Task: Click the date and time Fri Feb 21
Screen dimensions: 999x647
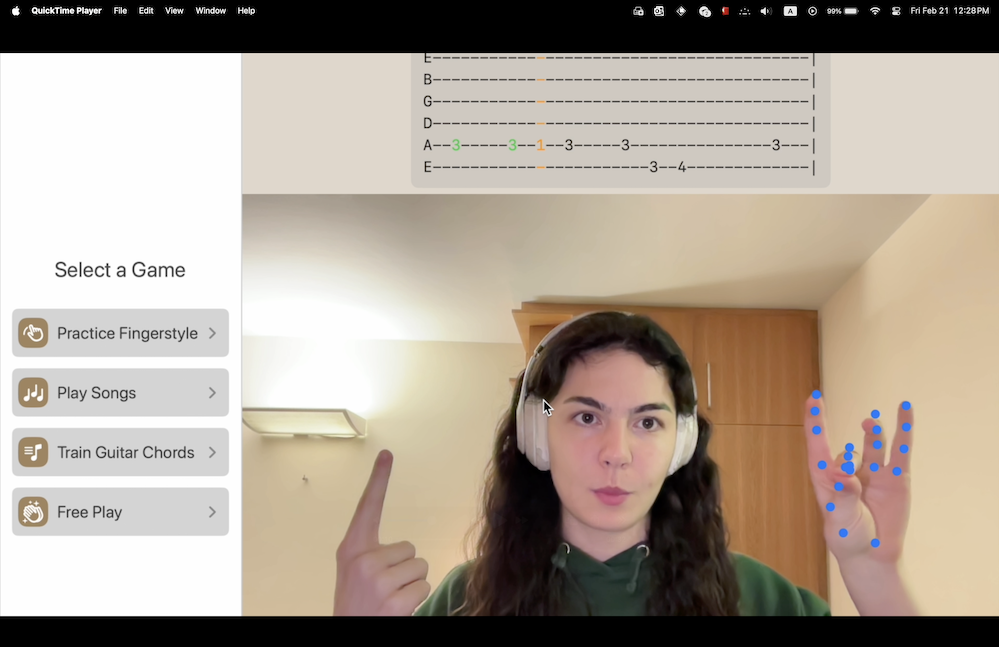Action: coord(949,11)
